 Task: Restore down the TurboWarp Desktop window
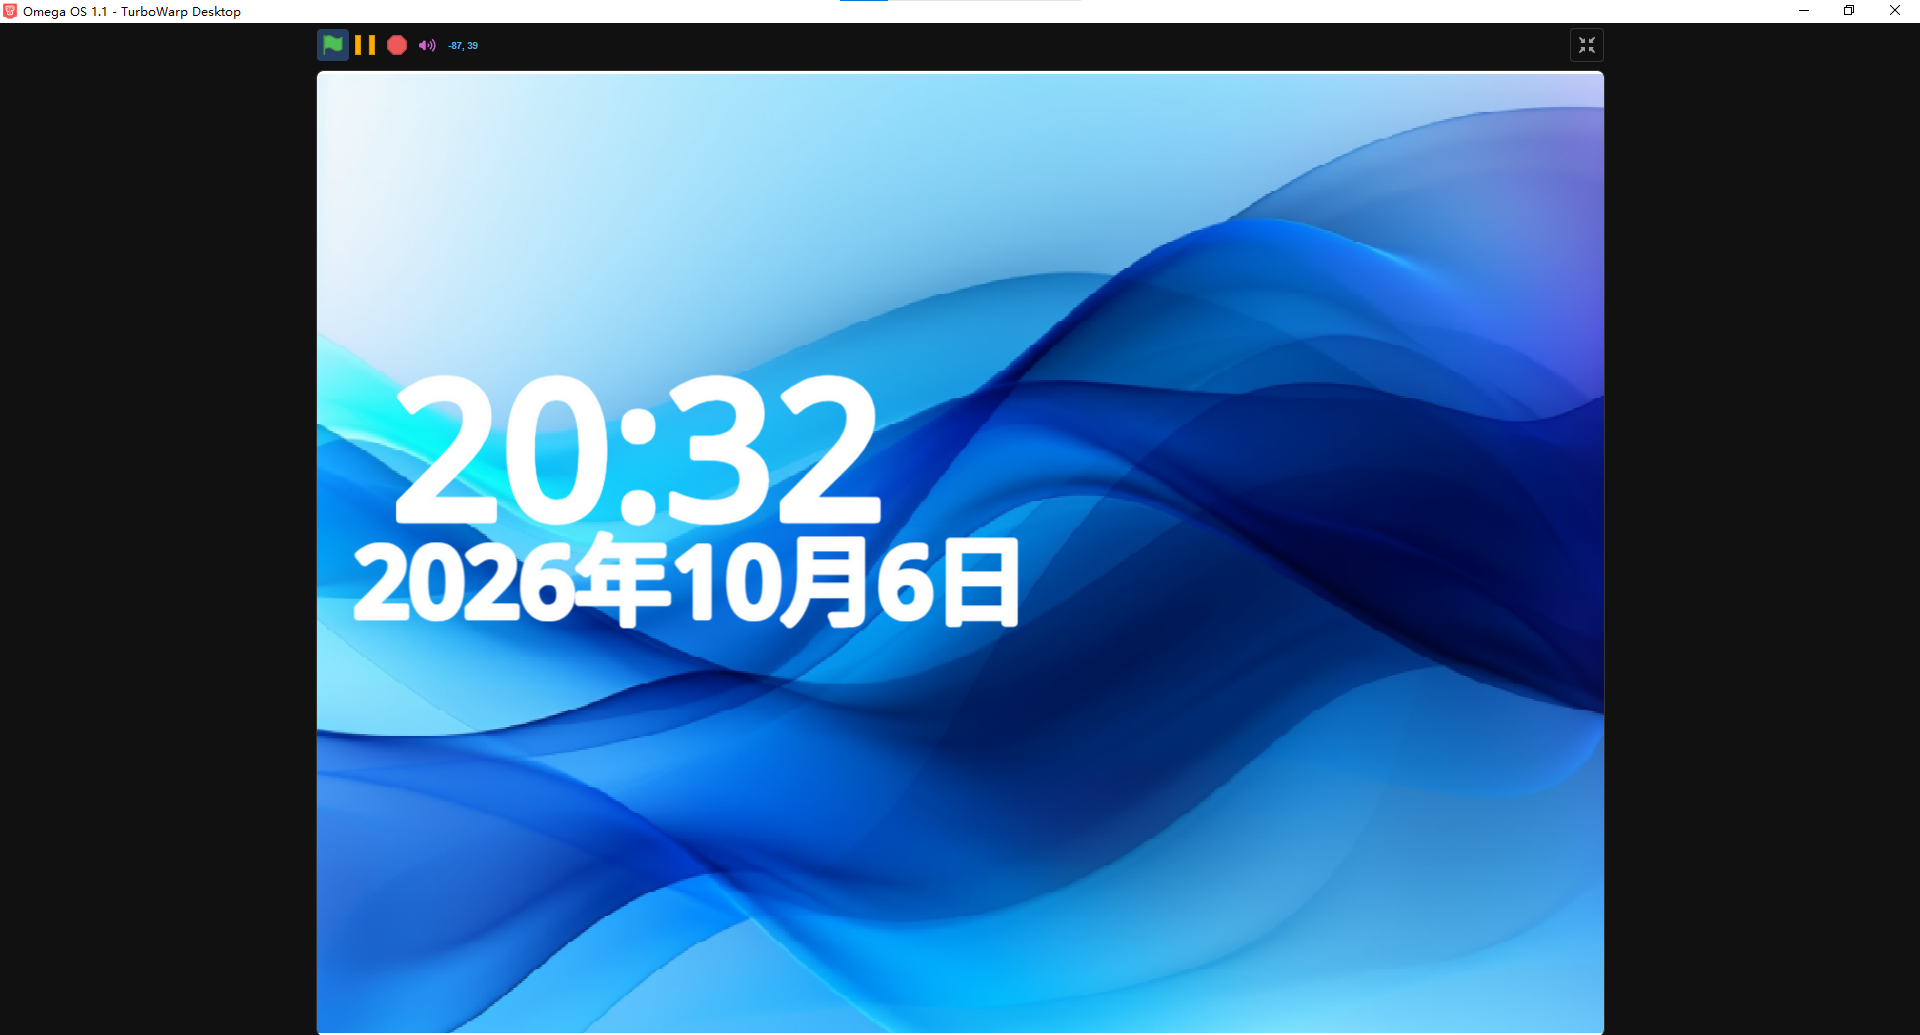coord(1849,11)
